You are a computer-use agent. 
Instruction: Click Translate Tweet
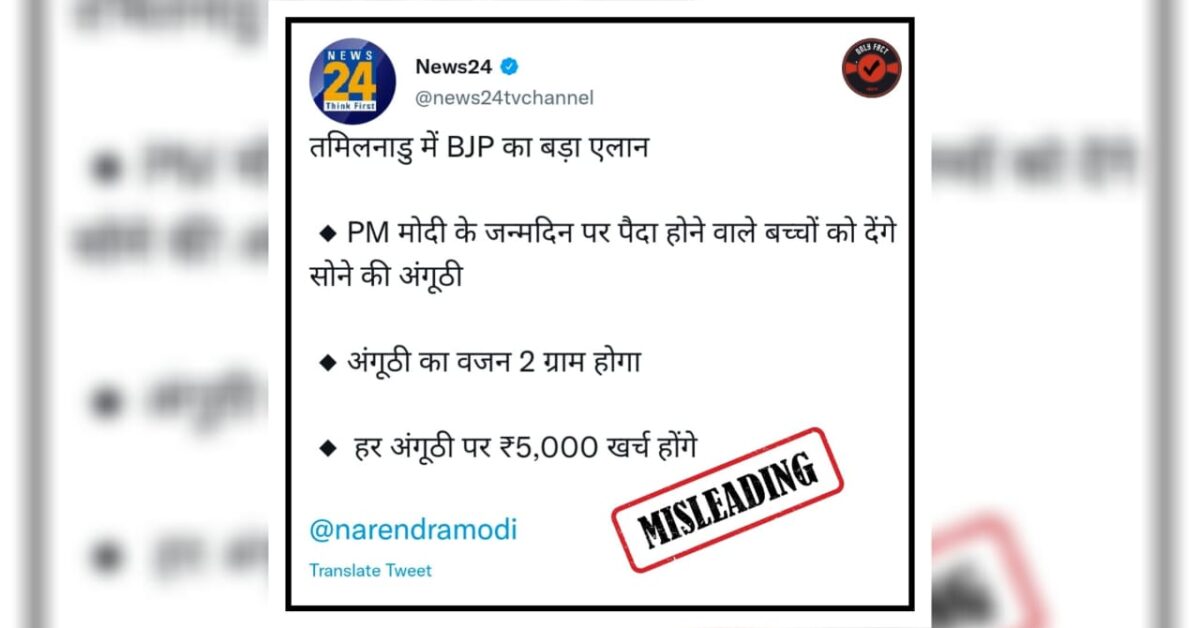pos(370,571)
